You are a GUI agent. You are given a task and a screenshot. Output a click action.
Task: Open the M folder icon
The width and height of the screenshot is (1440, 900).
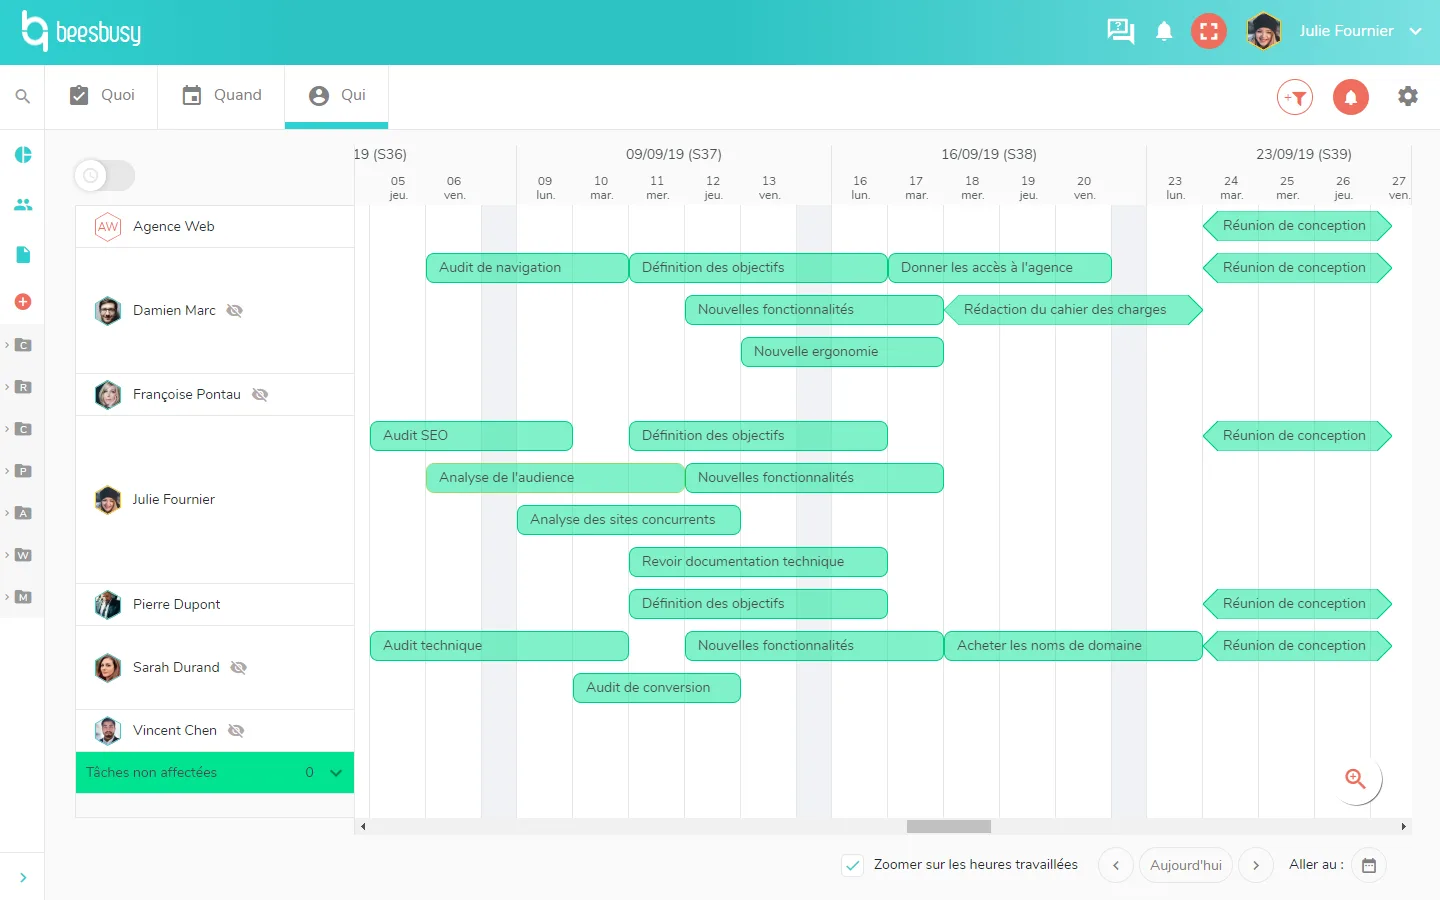coord(23,597)
